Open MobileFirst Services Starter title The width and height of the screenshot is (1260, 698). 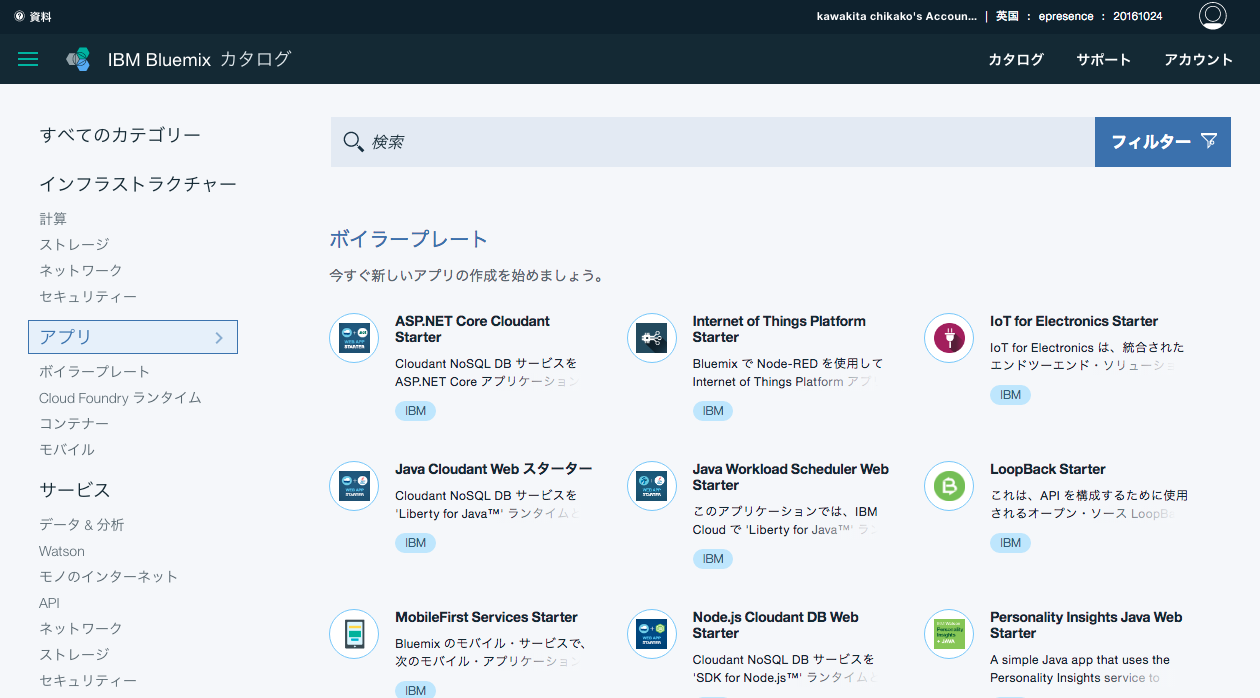[x=486, y=617]
